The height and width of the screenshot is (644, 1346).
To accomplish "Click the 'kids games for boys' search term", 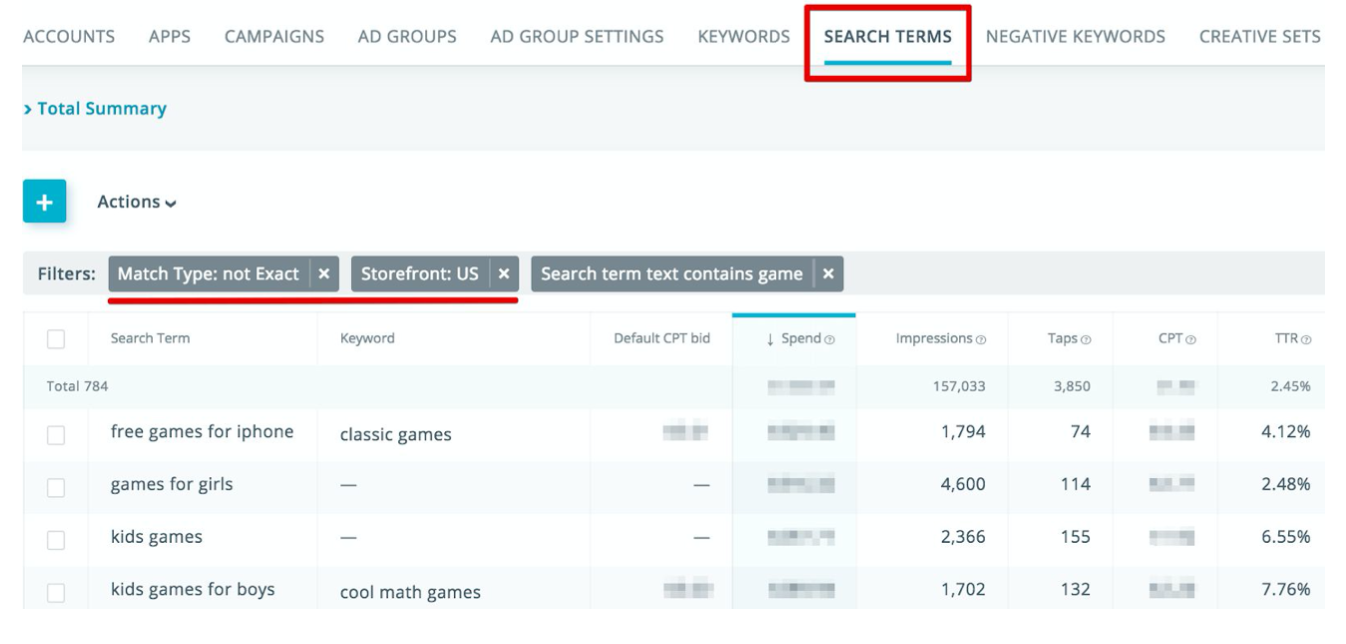I will coord(193,589).
